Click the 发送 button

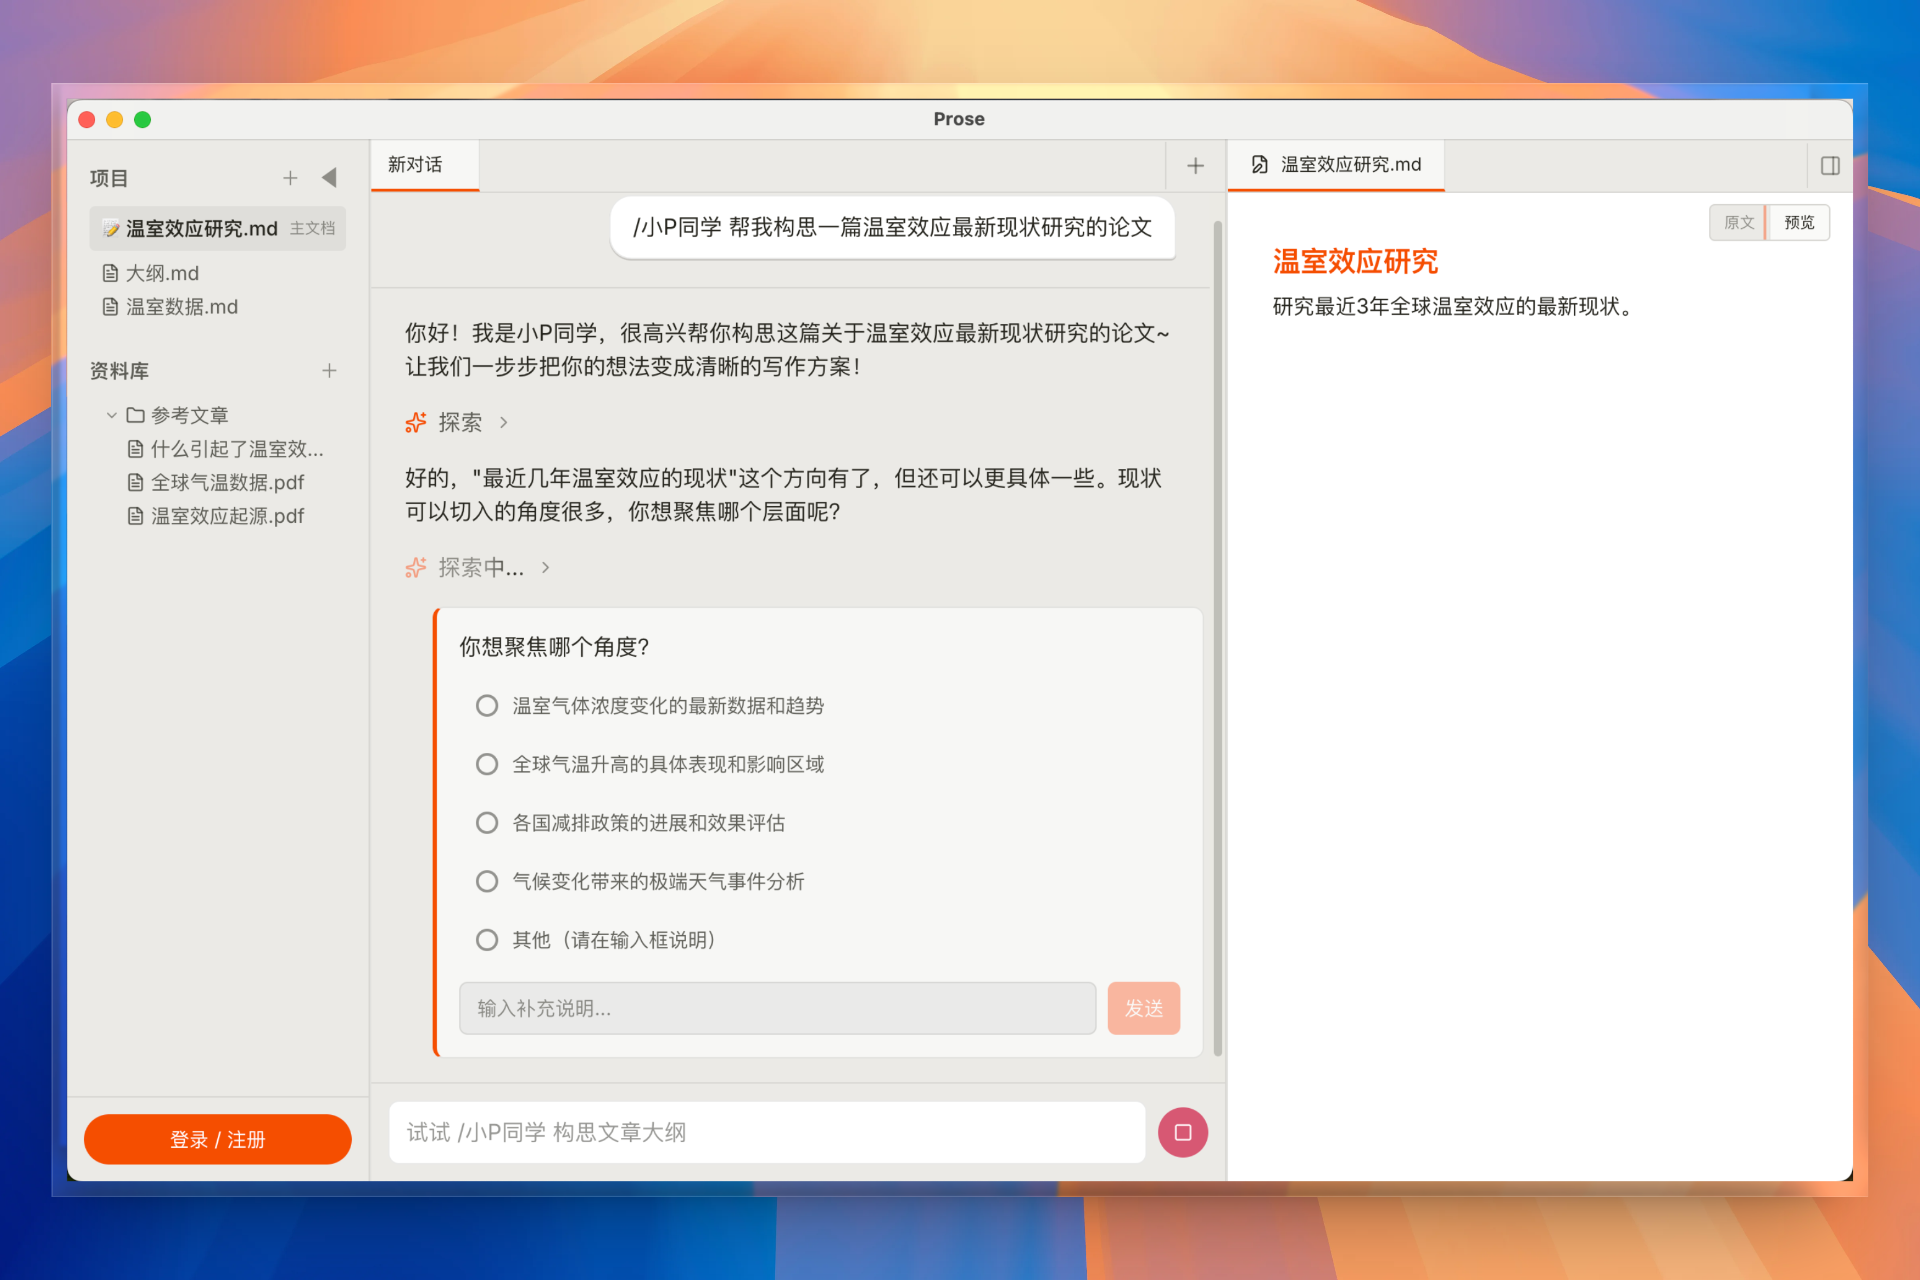[1143, 1008]
